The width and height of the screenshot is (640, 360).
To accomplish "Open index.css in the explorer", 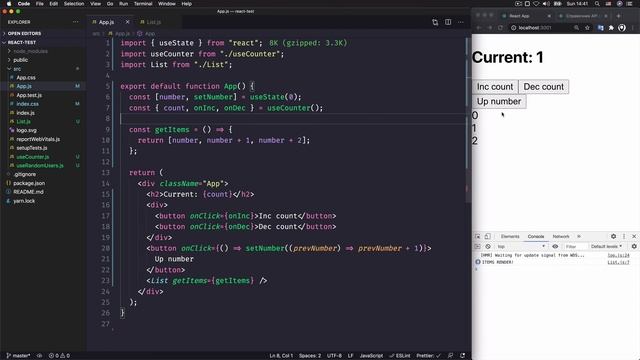I will point(27,104).
